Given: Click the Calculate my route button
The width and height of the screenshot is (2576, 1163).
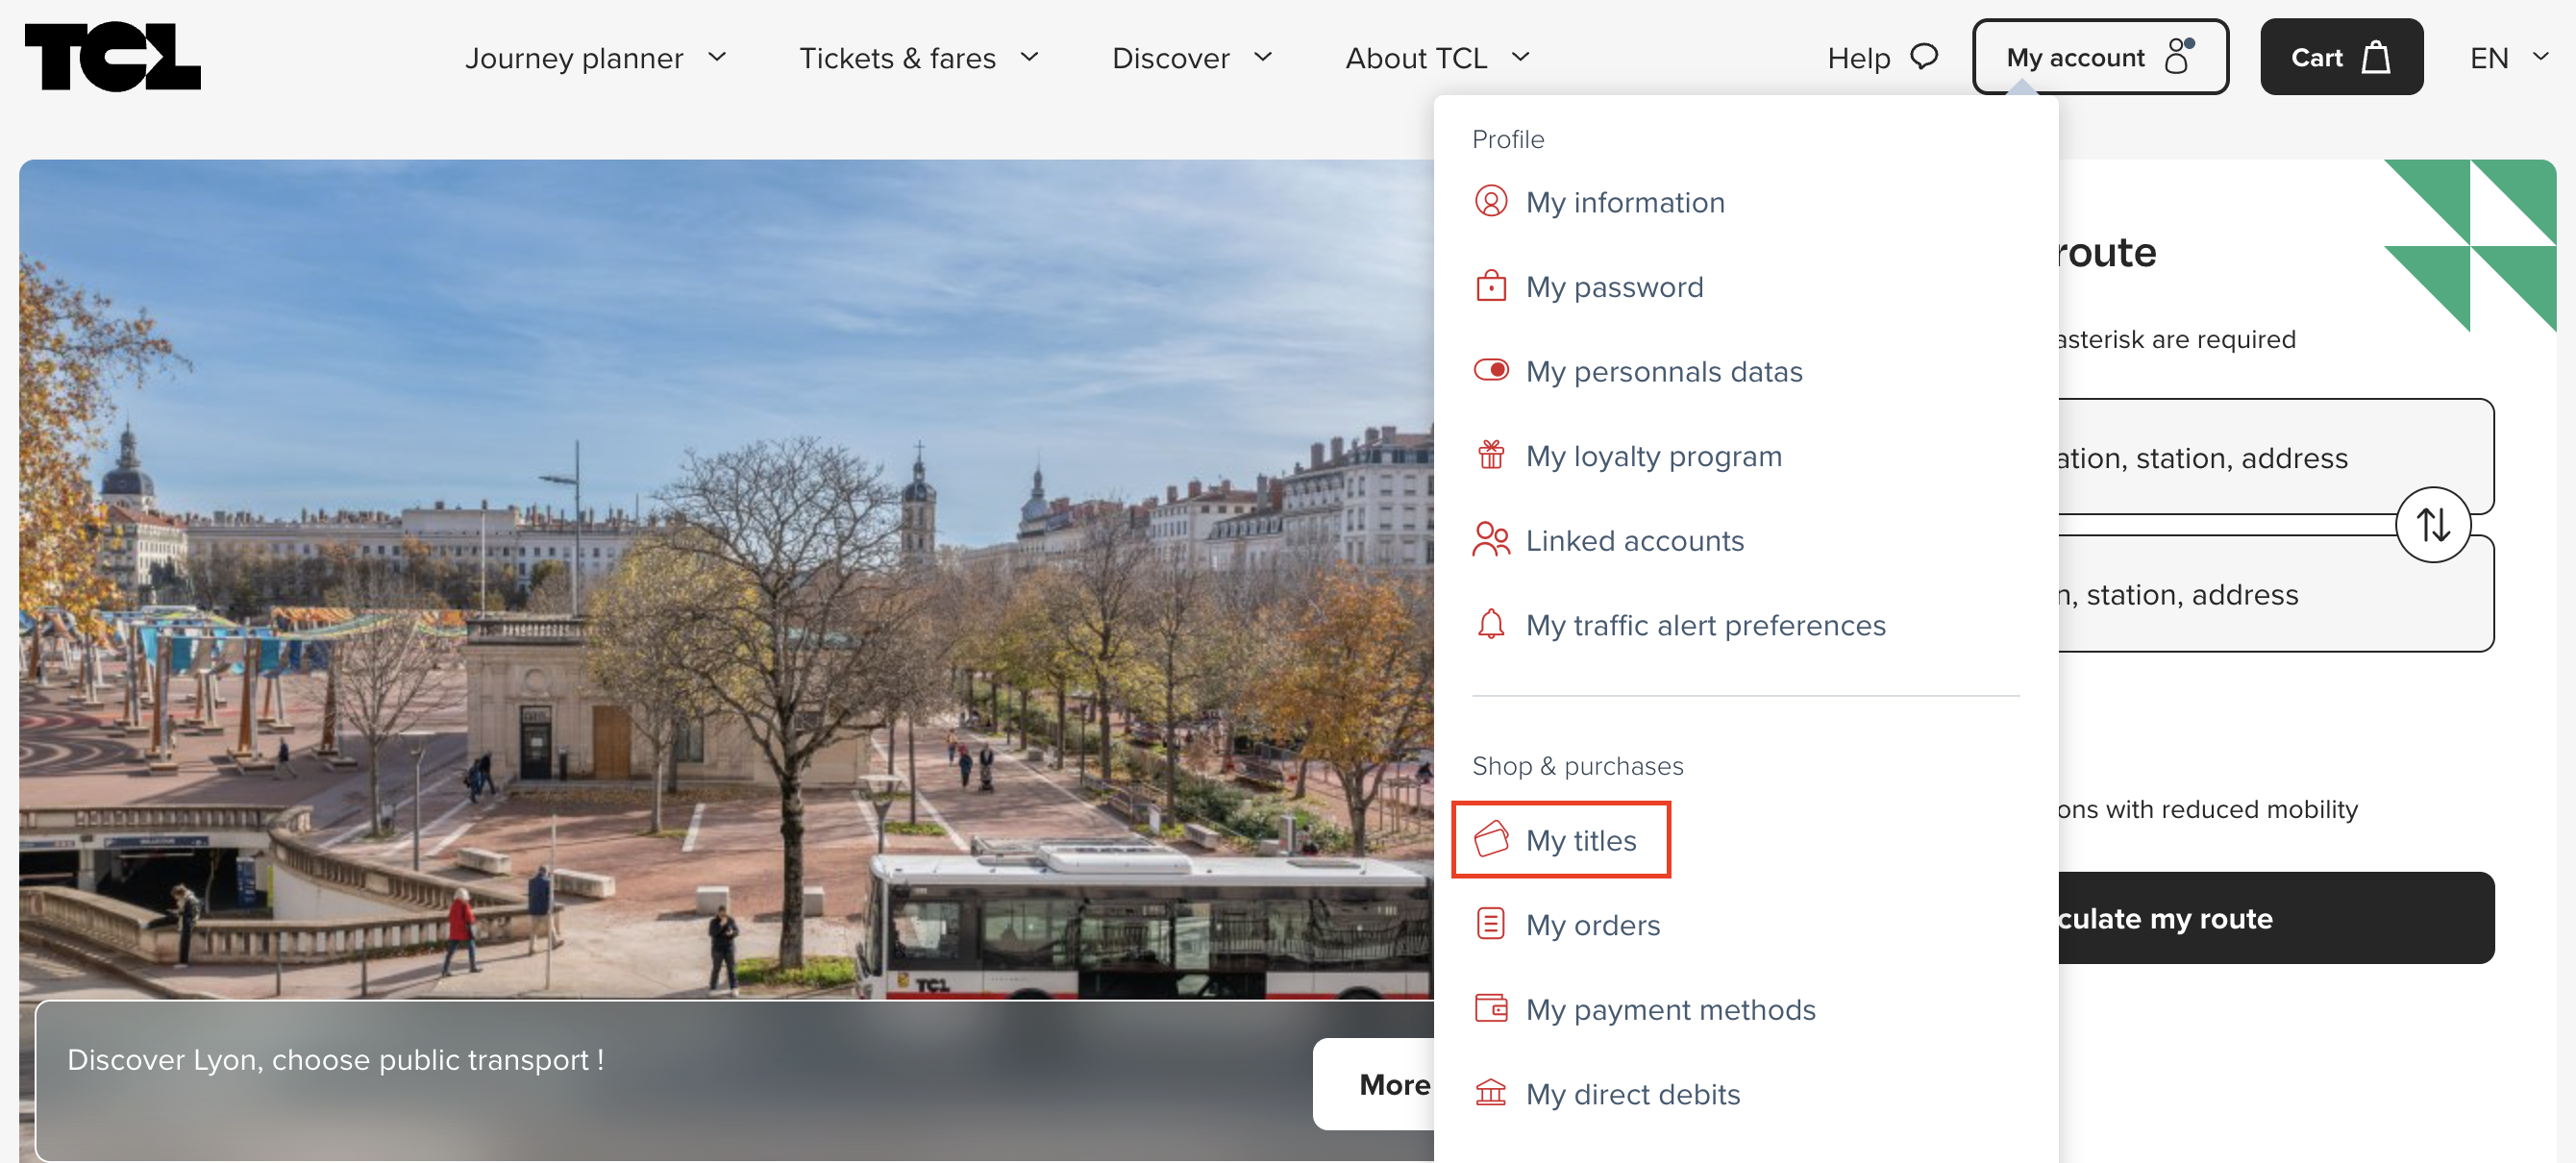Looking at the screenshot, I should [x=2276, y=917].
